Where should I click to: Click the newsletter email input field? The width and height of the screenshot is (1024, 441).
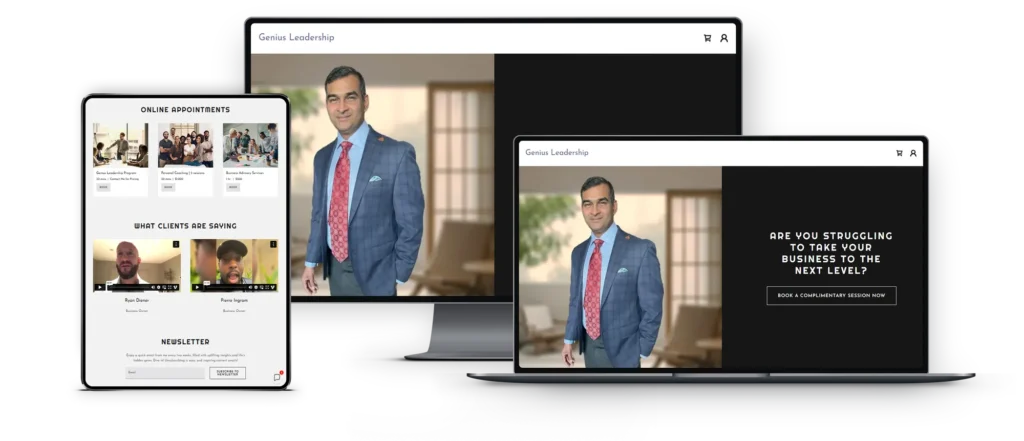(164, 373)
